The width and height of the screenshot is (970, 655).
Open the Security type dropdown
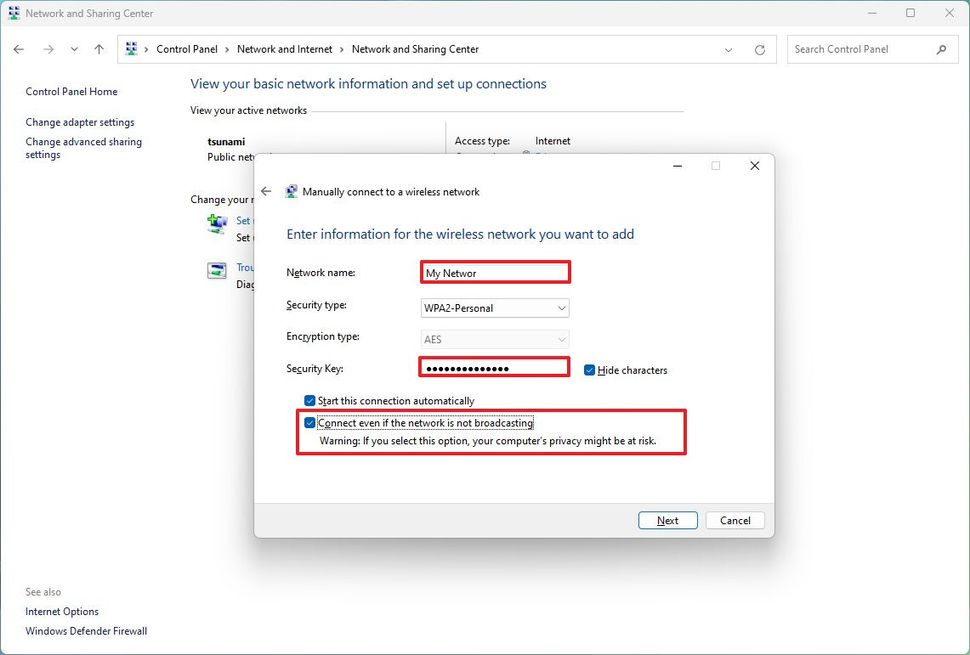(x=560, y=308)
